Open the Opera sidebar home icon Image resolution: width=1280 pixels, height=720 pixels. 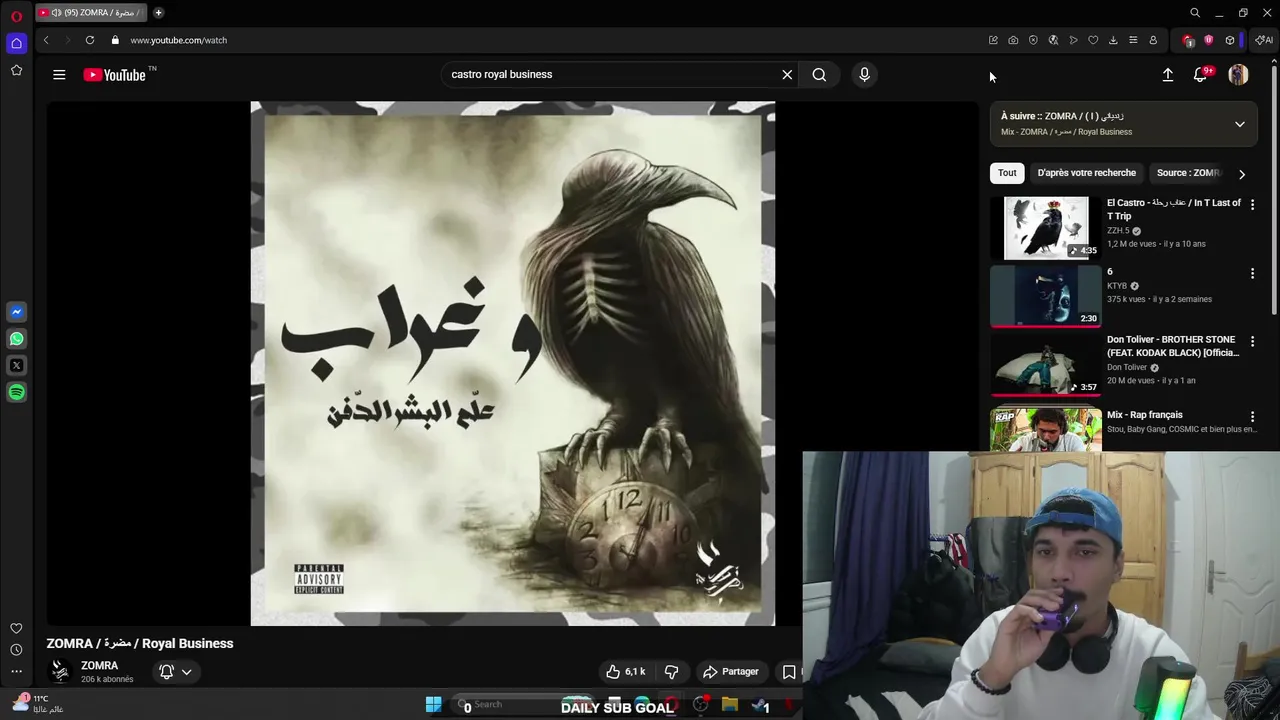pyautogui.click(x=16, y=43)
